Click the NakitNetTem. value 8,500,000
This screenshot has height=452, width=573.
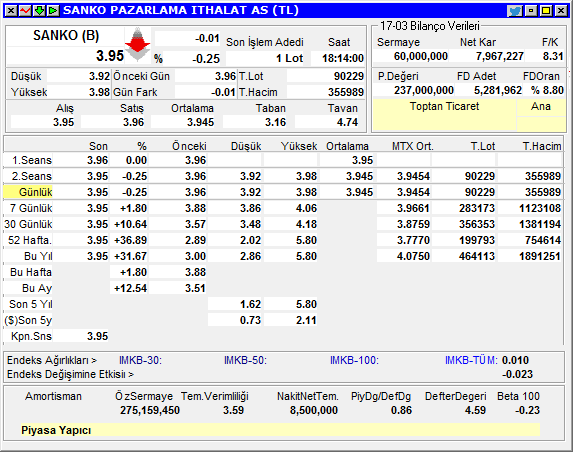coord(314,410)
